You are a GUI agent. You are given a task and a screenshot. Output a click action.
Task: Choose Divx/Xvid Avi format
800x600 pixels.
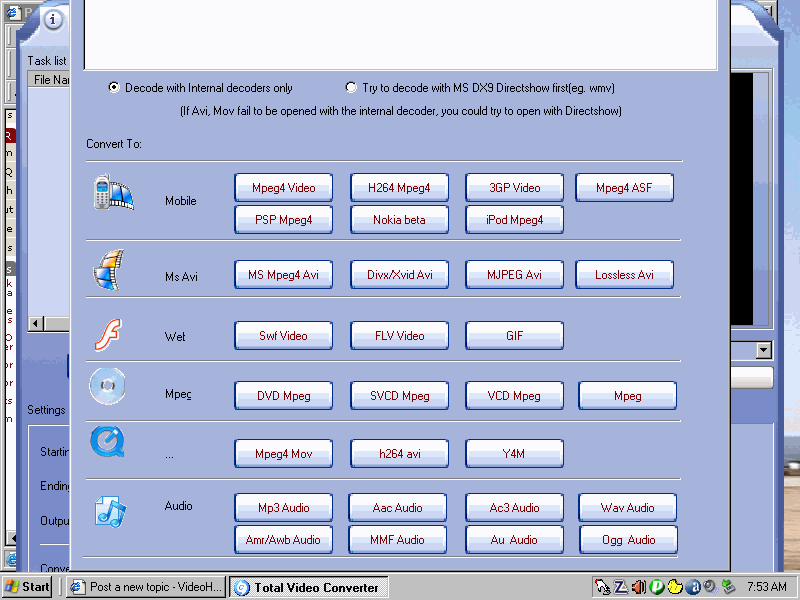coord(399,274)
